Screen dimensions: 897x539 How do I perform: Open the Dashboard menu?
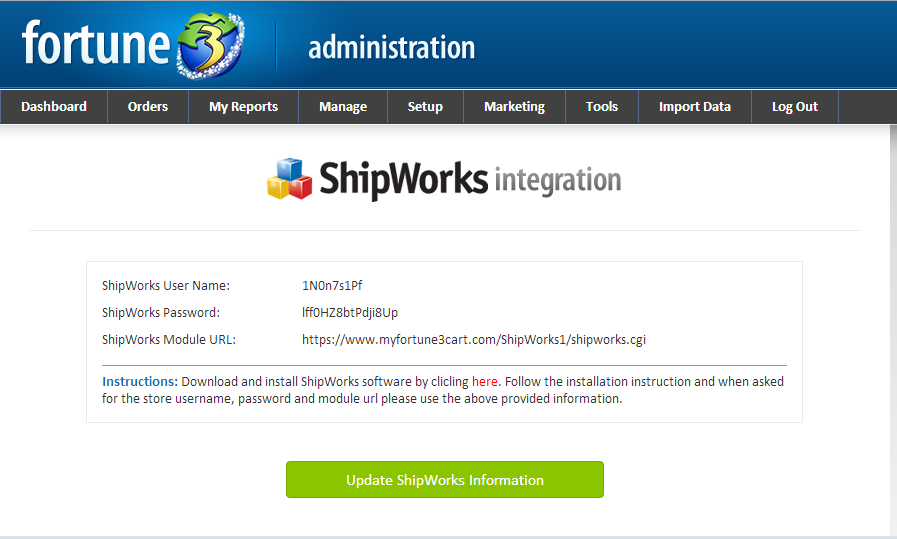pos(54,106)
